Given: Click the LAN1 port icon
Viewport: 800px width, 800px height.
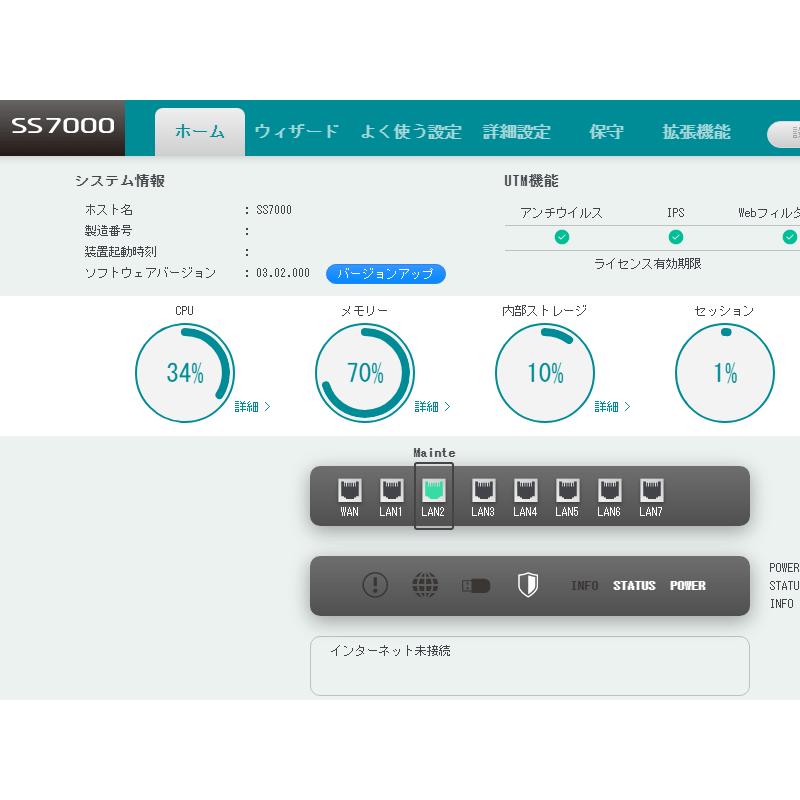Looking at the screenshot, I should point(392,490).
